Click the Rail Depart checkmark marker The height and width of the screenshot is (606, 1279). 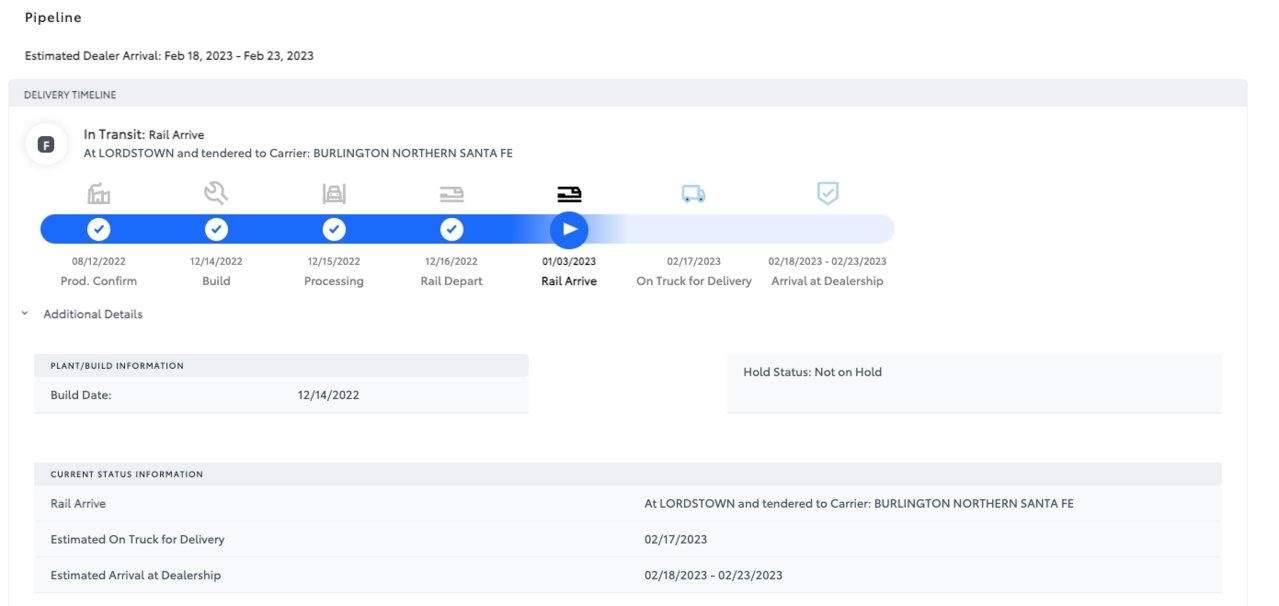[452, 230]
